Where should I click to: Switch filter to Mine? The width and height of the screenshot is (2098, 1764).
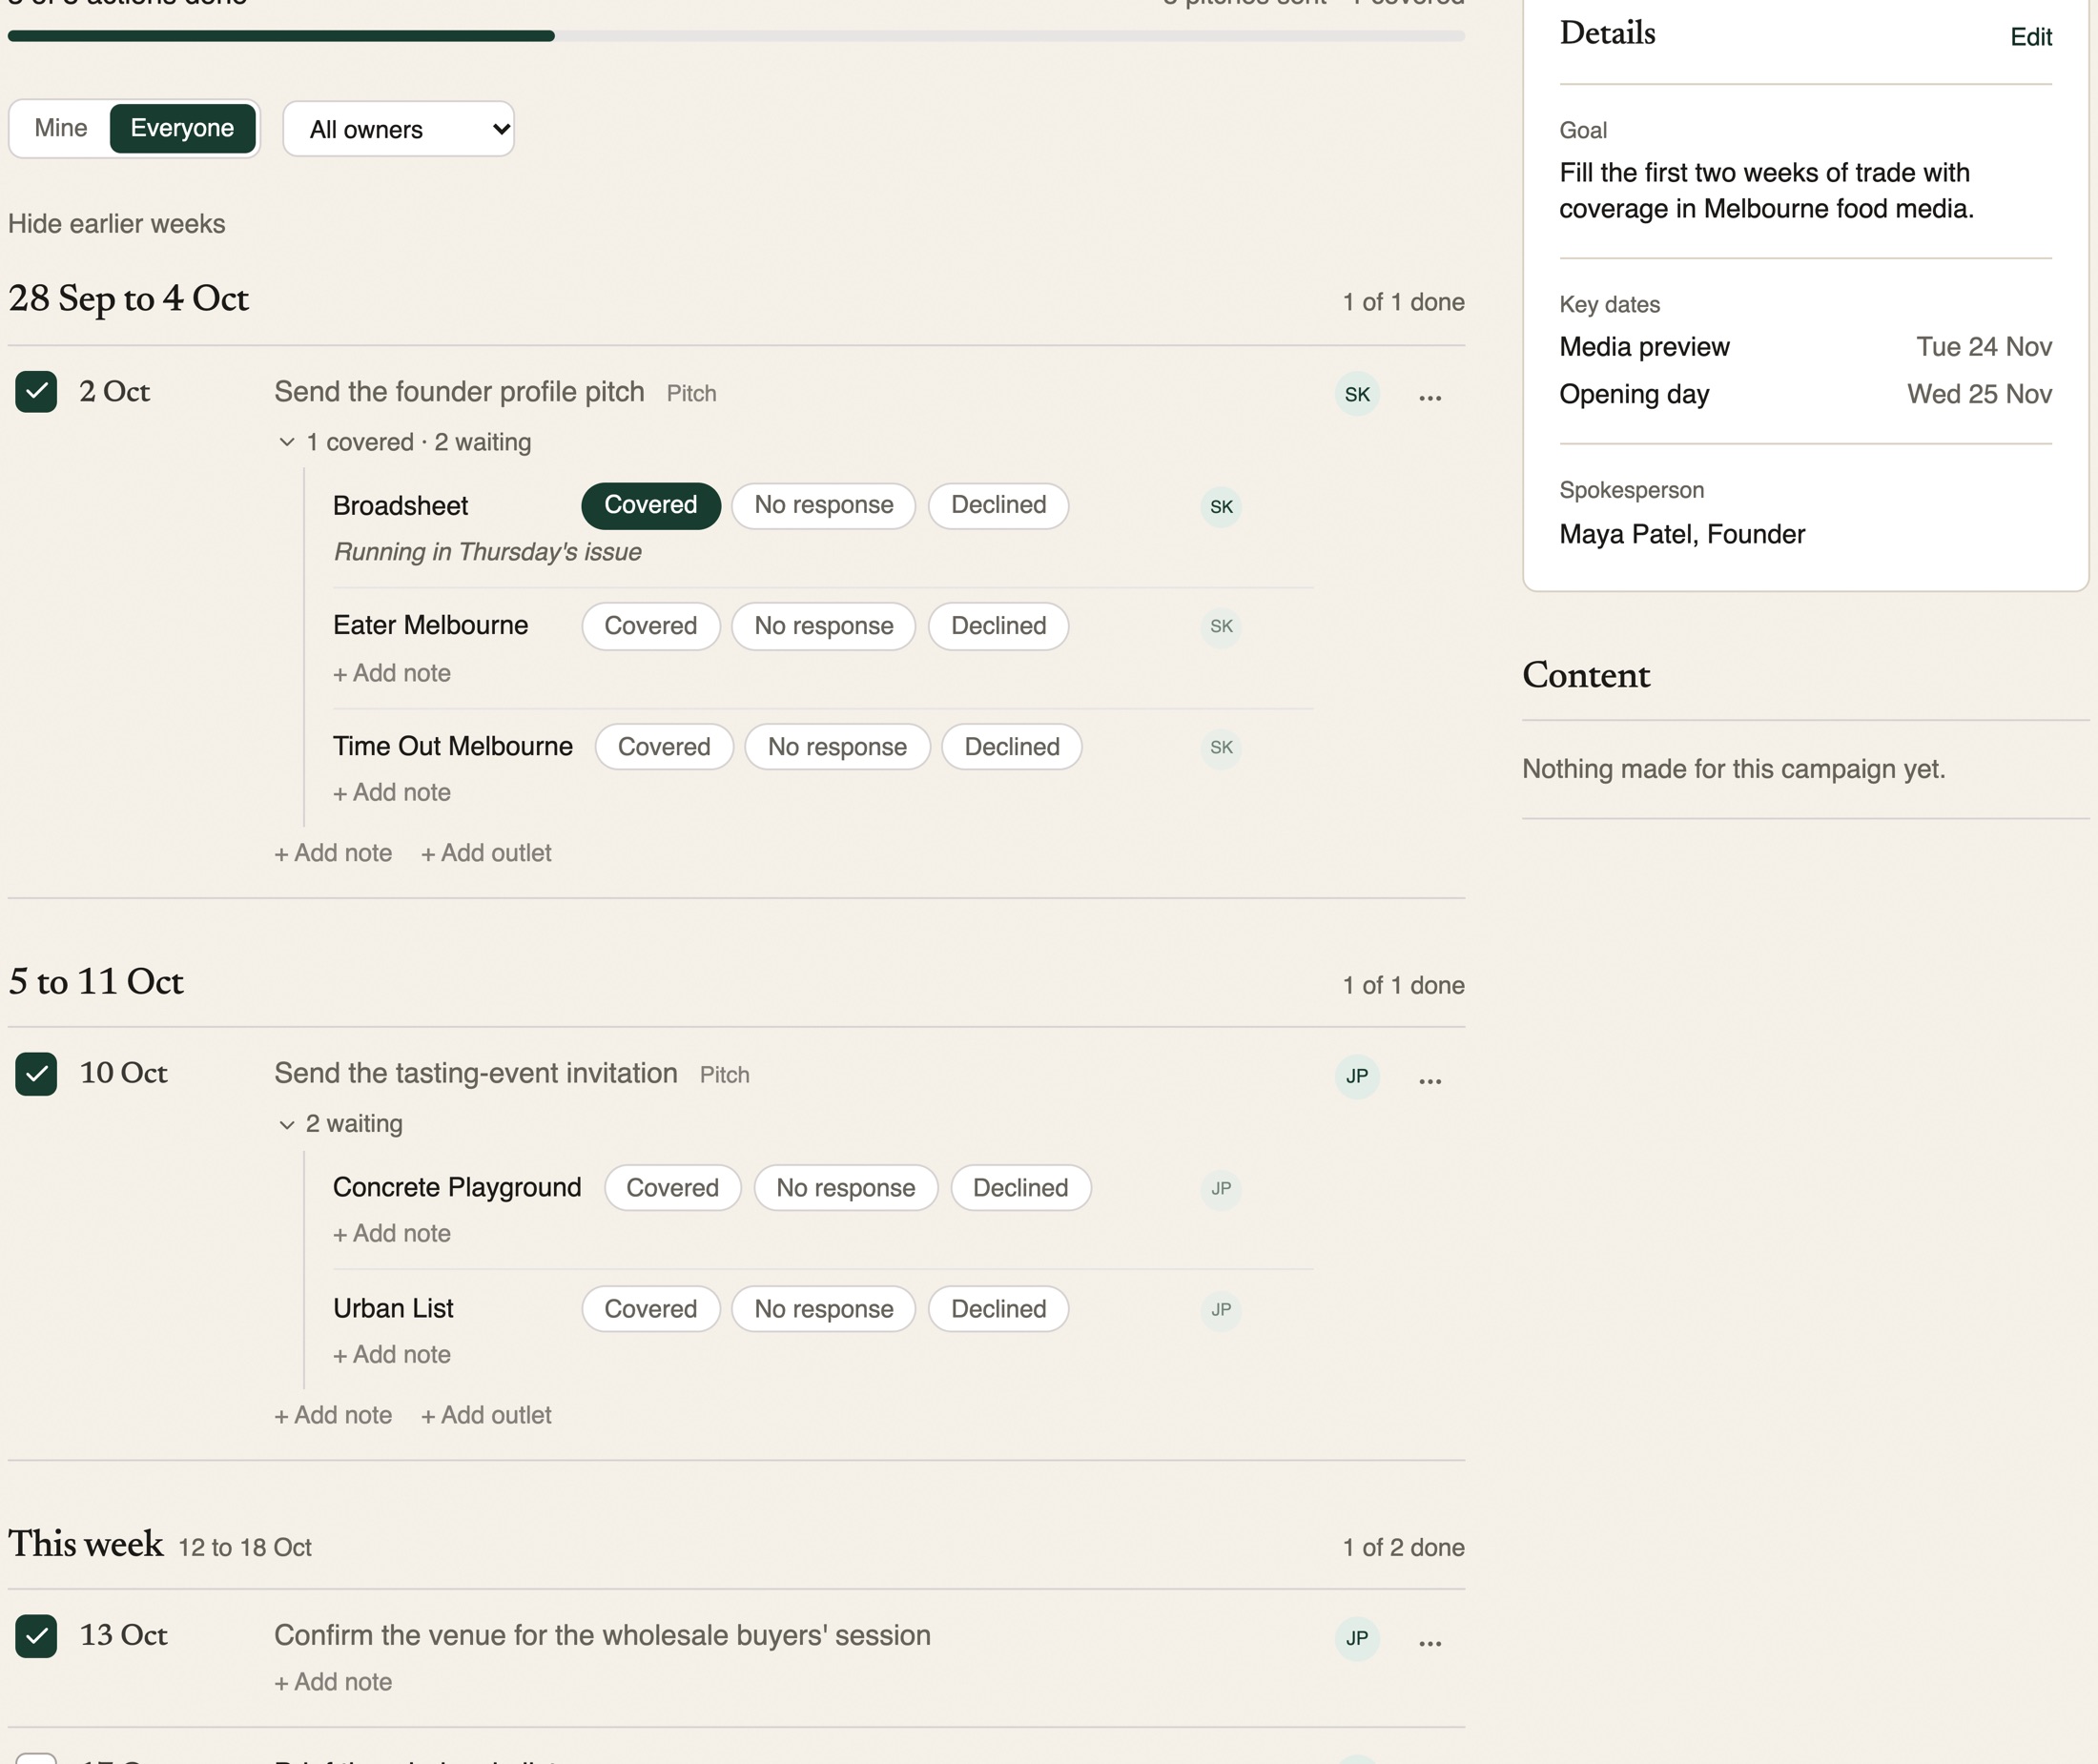click(x=61, y=128)
